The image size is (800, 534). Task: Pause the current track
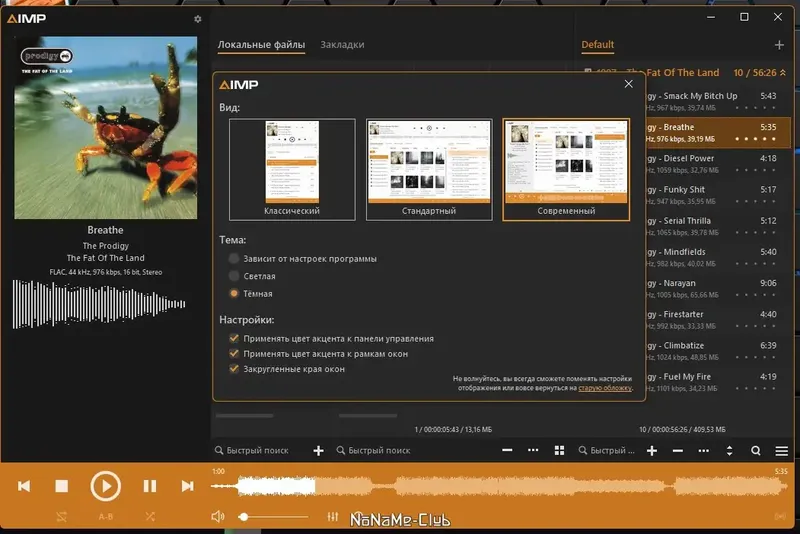tap(149, 486)
